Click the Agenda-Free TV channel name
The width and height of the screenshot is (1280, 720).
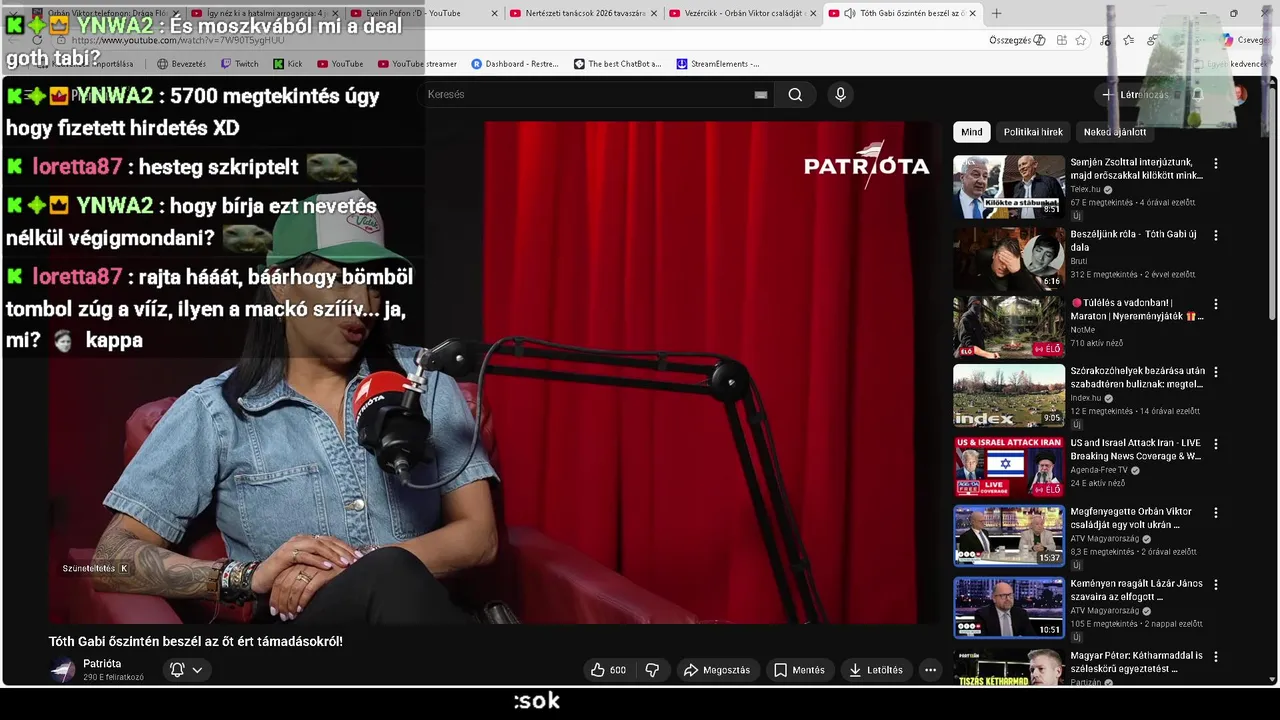point(1099,470)
